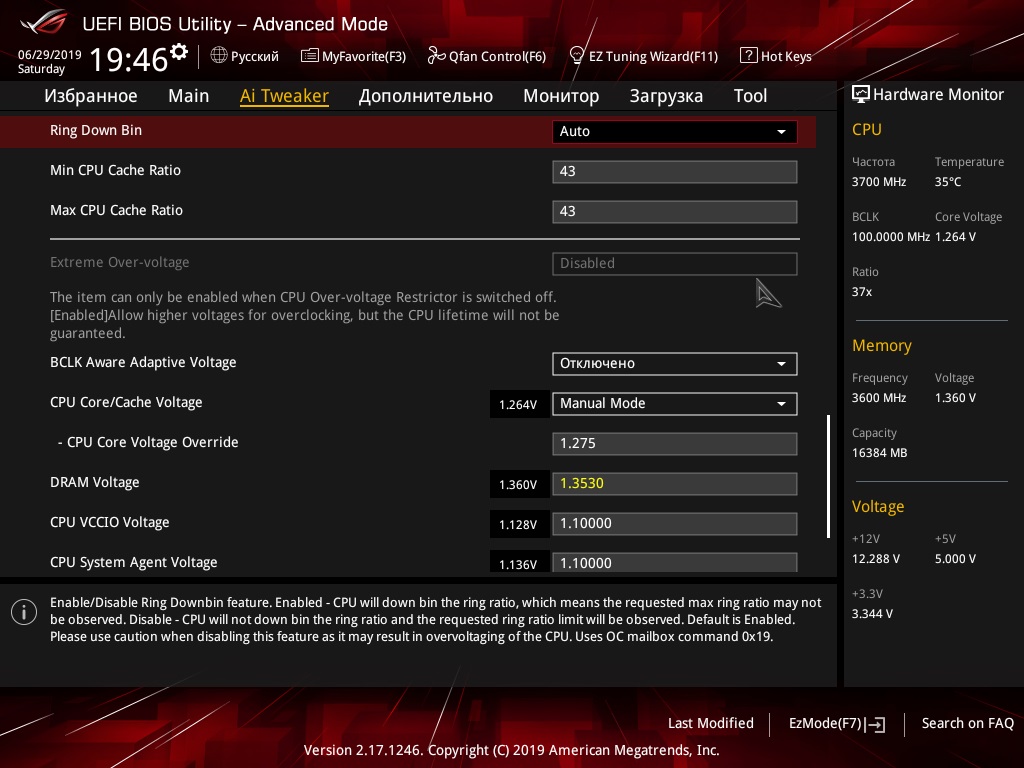
Task: Click the clock settings gear icon
Action: (x=179, y=51)
